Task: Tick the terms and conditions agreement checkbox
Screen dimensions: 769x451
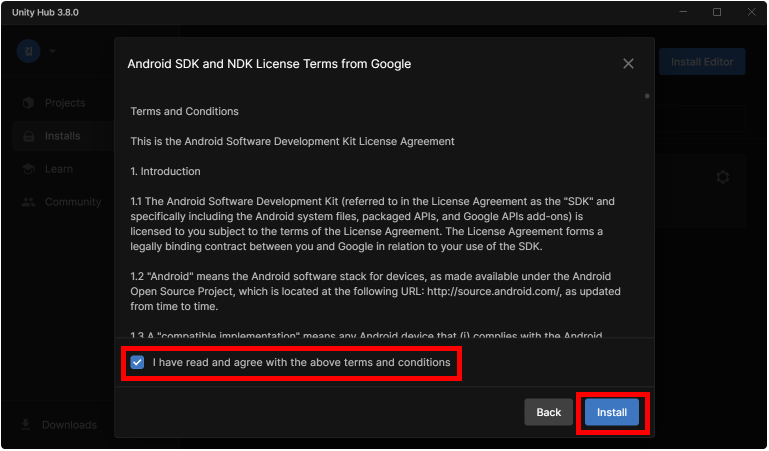Action: (x=137, y=363)
